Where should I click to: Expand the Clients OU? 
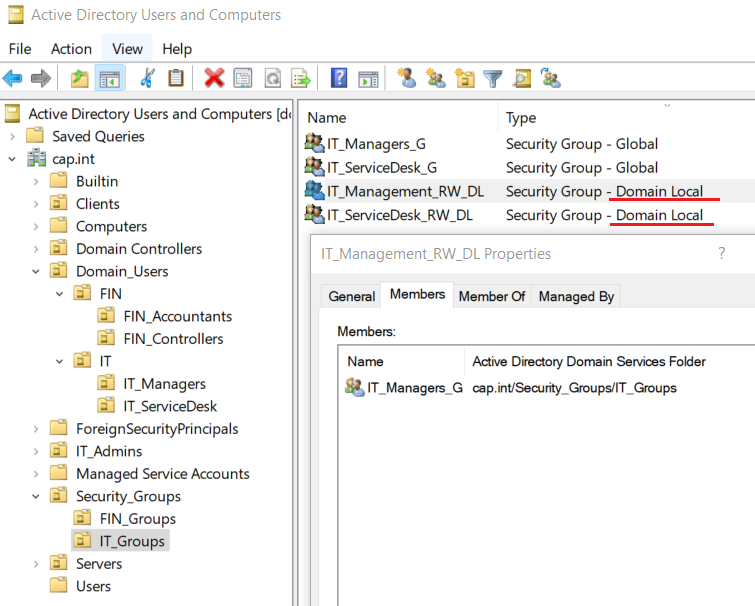pyautogui.click(x=36, y=204)
